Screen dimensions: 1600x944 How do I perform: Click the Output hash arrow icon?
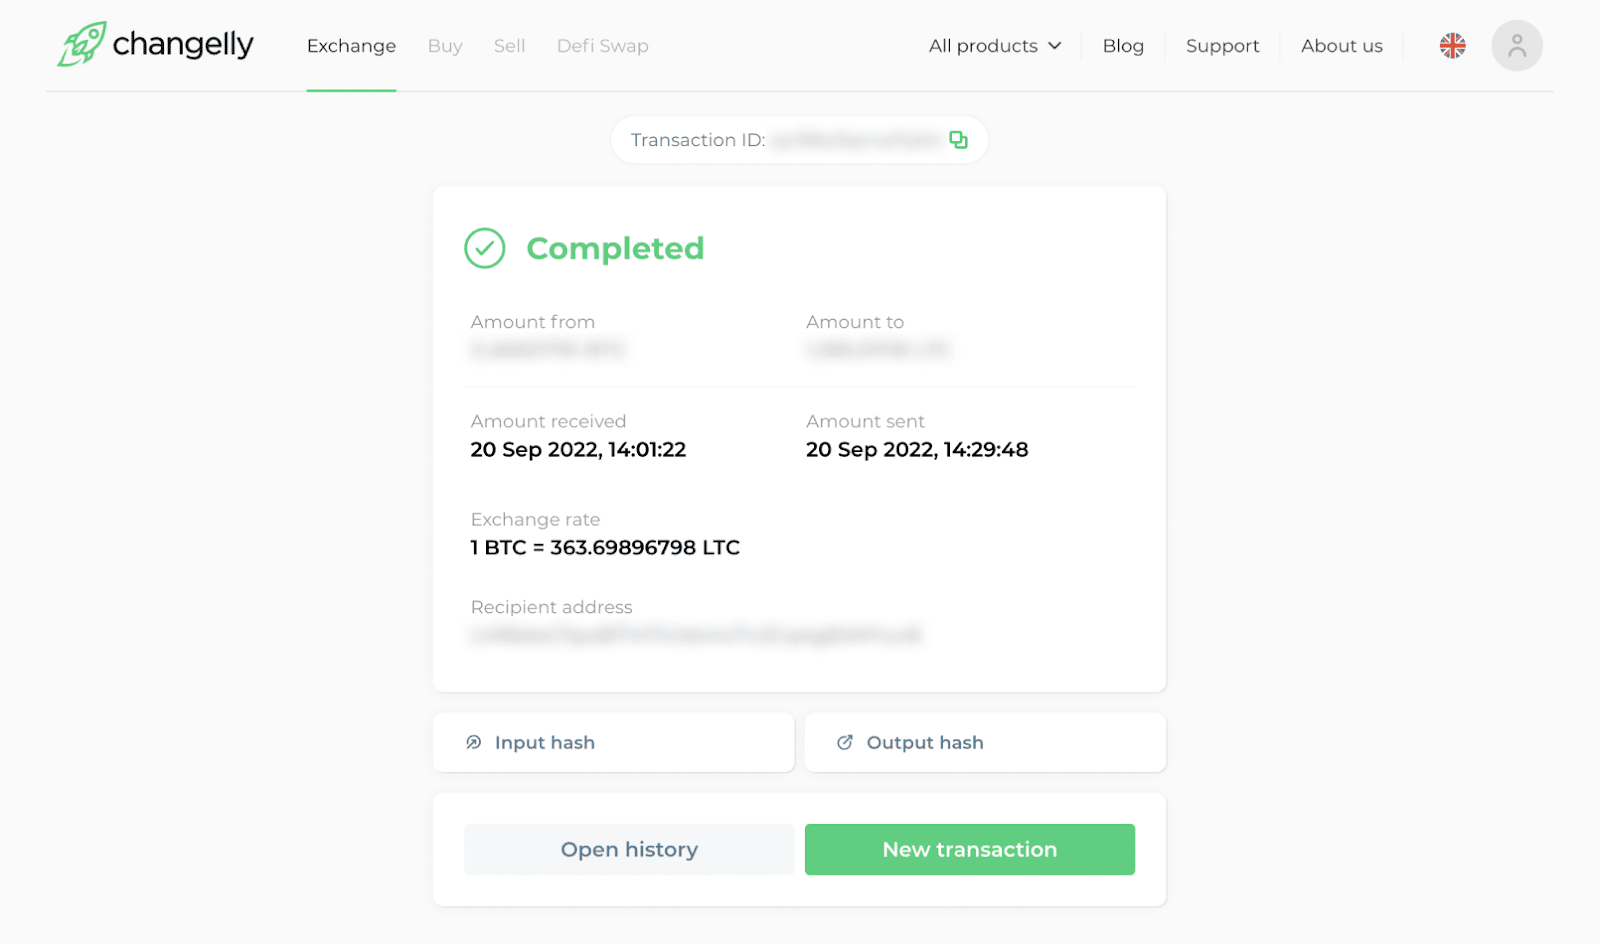845,742
